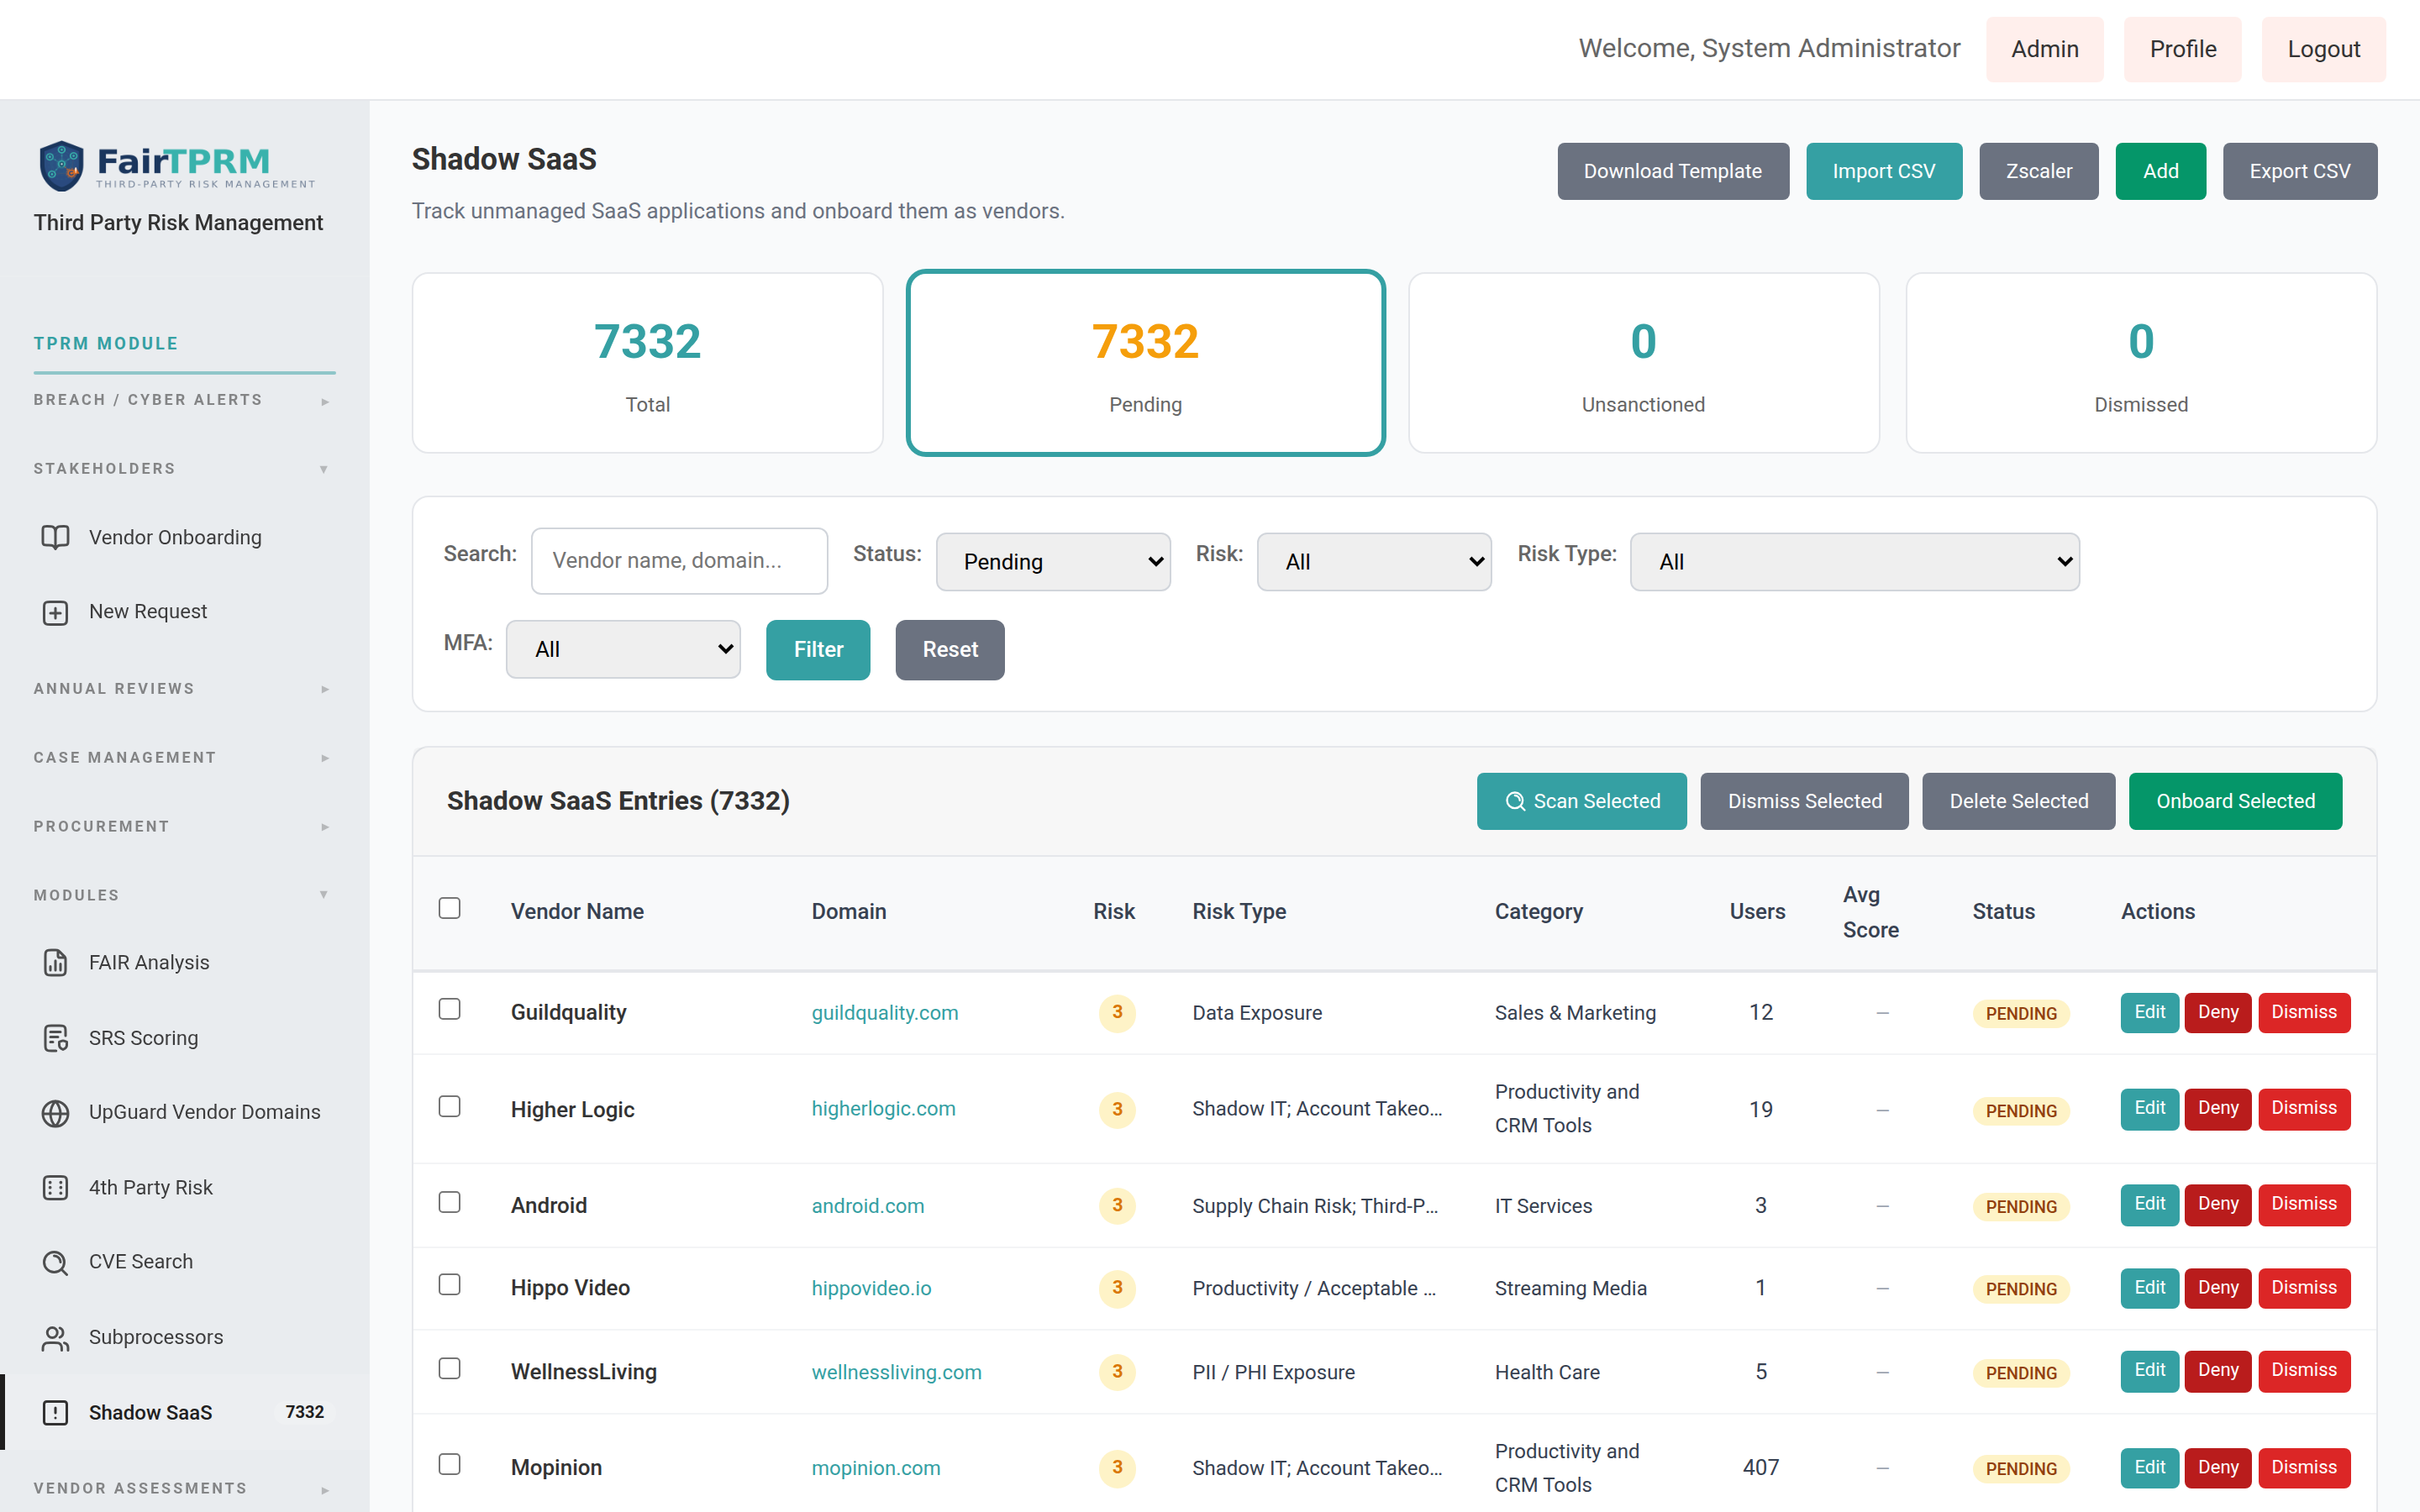This screenshot has width=2420, height=1512.
Task: Click the UpGuard Vendor Domains globe icon
Action: 55,1112
